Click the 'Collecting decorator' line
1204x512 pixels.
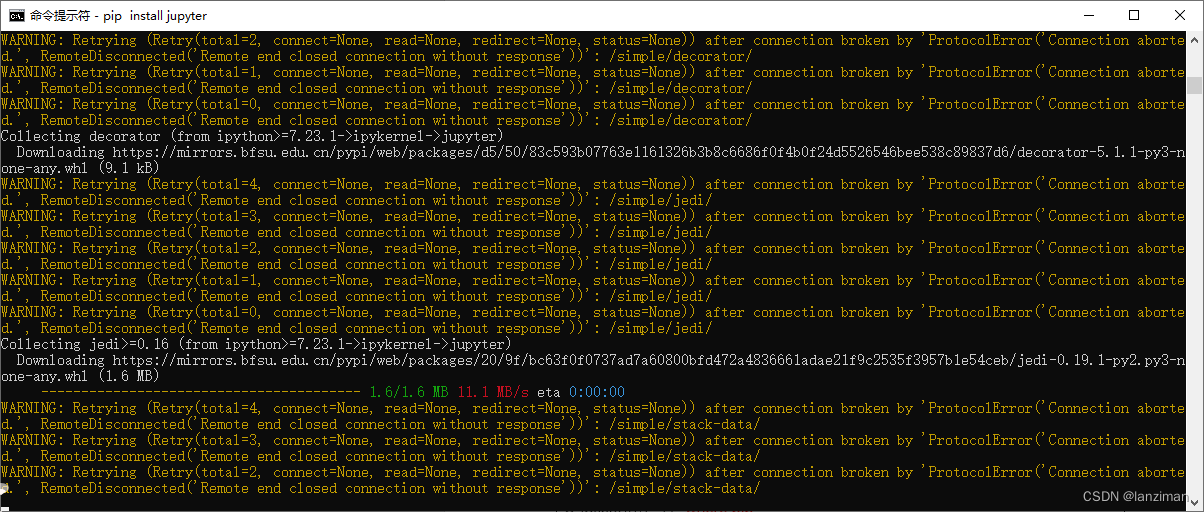coord(252,136)
